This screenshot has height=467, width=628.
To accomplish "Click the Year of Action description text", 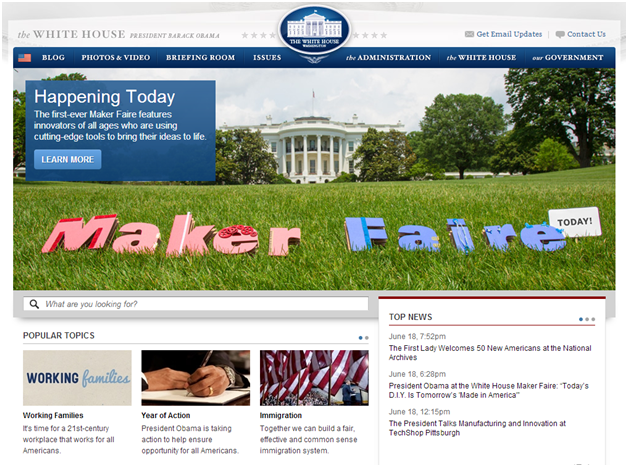I will 190,439.
